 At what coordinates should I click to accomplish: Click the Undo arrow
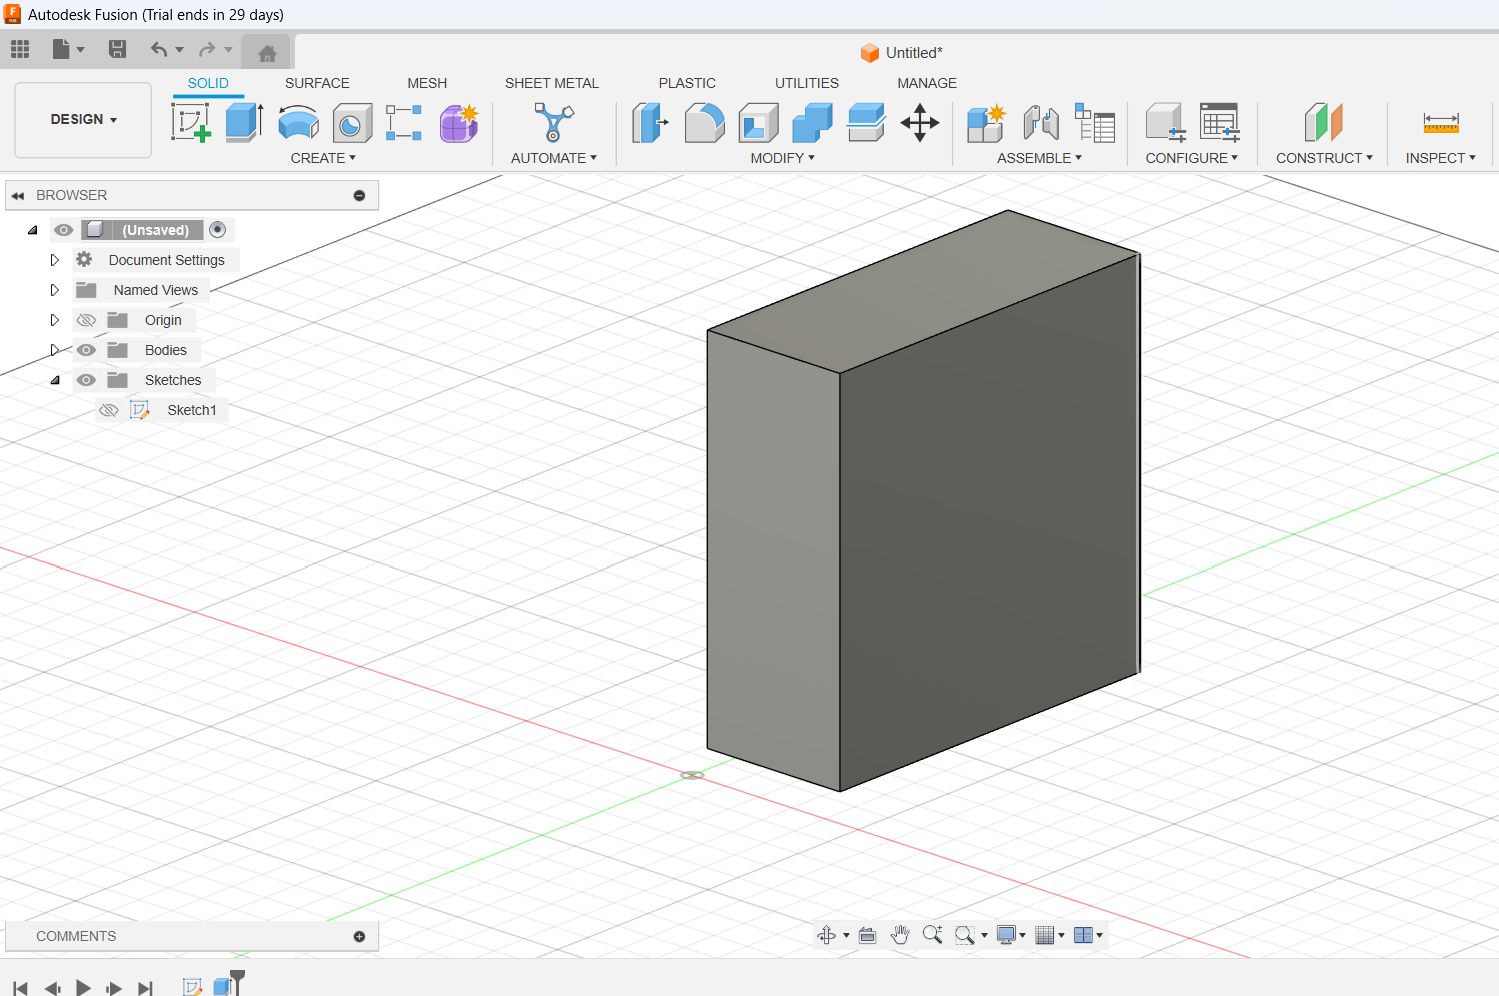click(x=159, y=49)
